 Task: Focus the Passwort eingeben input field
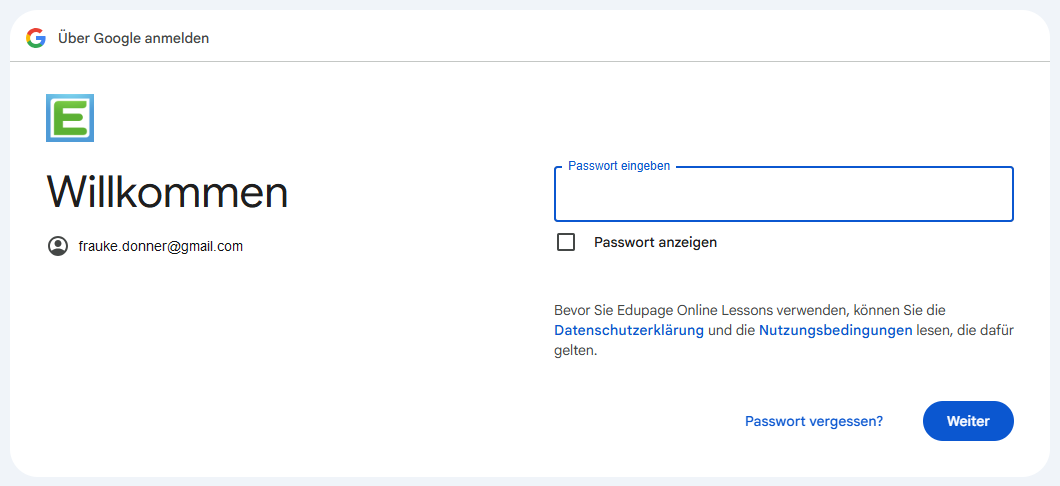click(x=784, y=194)
